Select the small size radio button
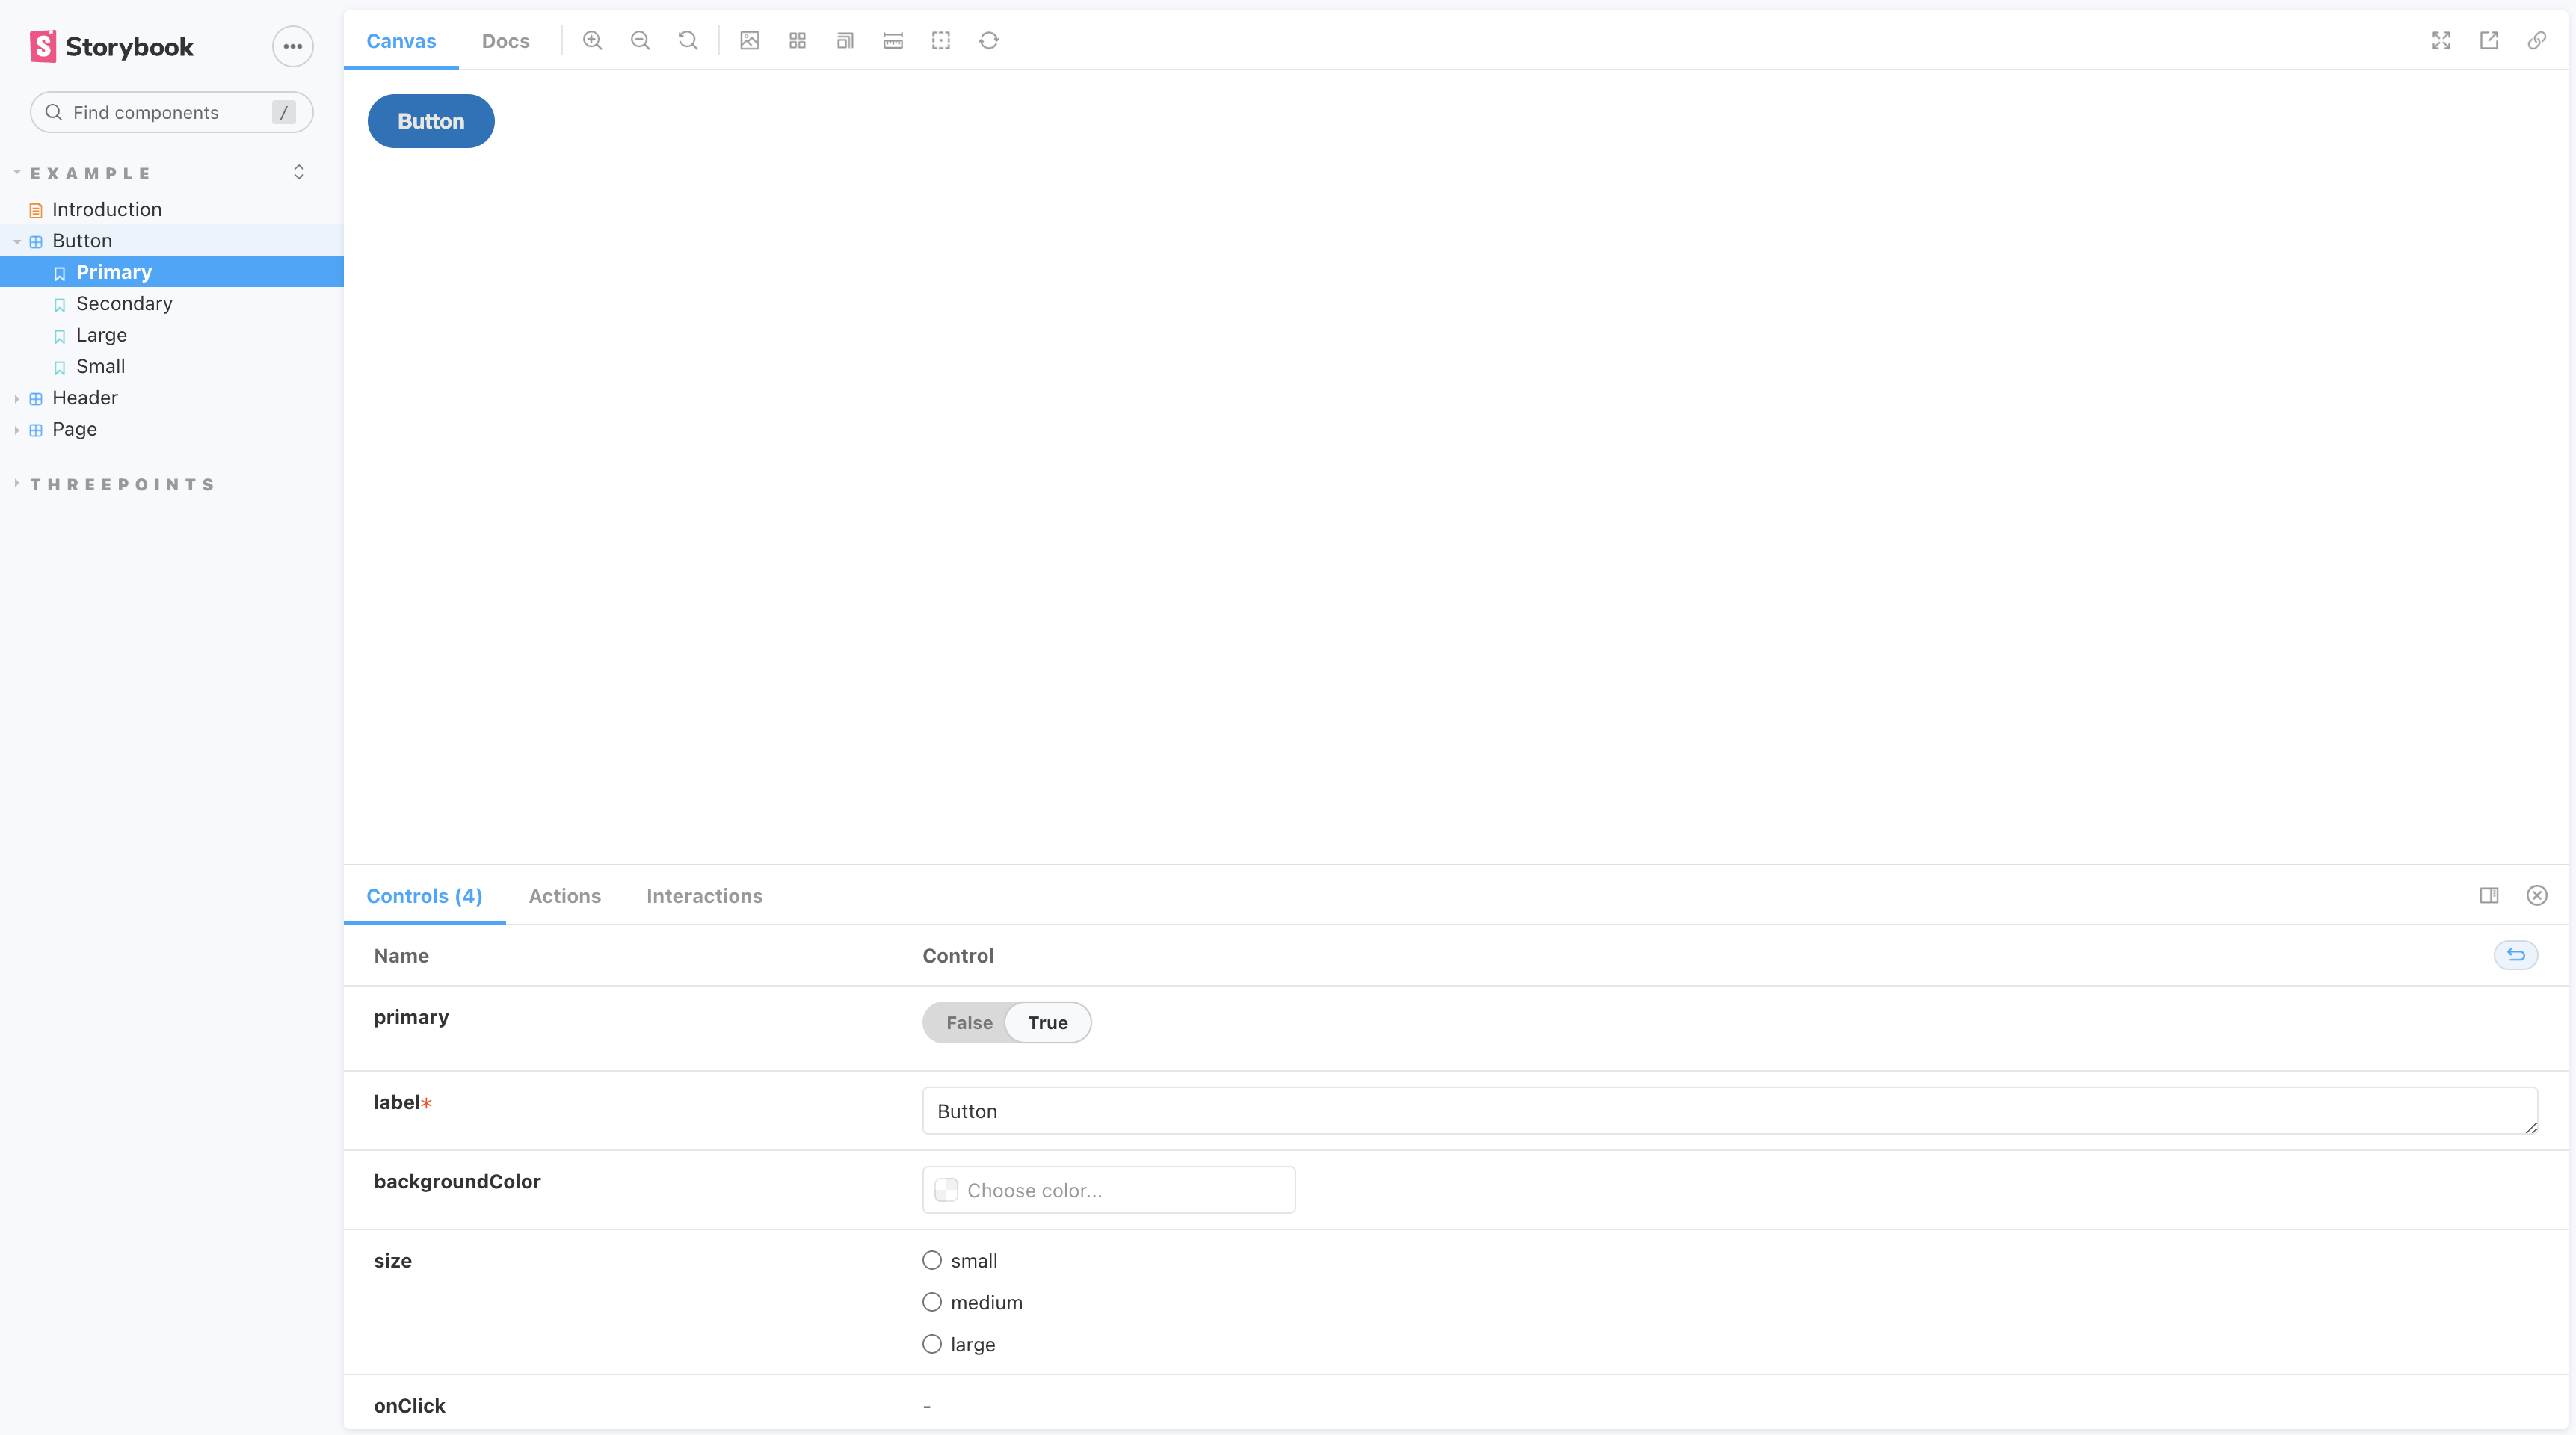2576x1435 pixels. coord(932,1260)
